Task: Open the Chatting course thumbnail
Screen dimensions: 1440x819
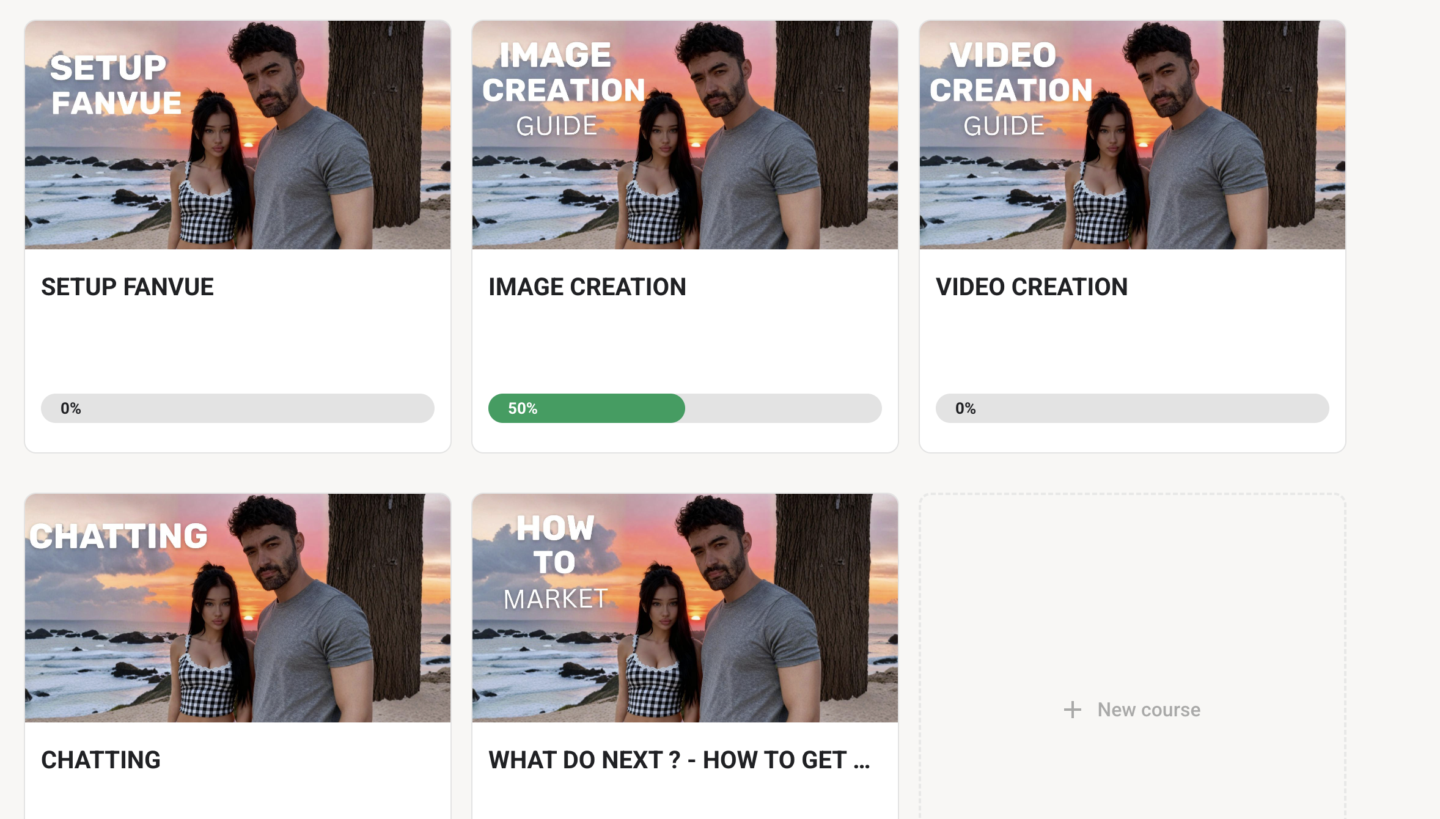Action: (x=238, y=608)
